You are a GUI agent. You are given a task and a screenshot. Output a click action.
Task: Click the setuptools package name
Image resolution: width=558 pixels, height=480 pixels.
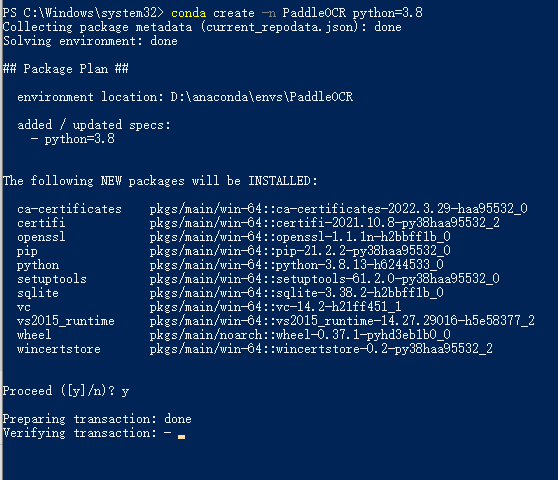click(52, 279)
